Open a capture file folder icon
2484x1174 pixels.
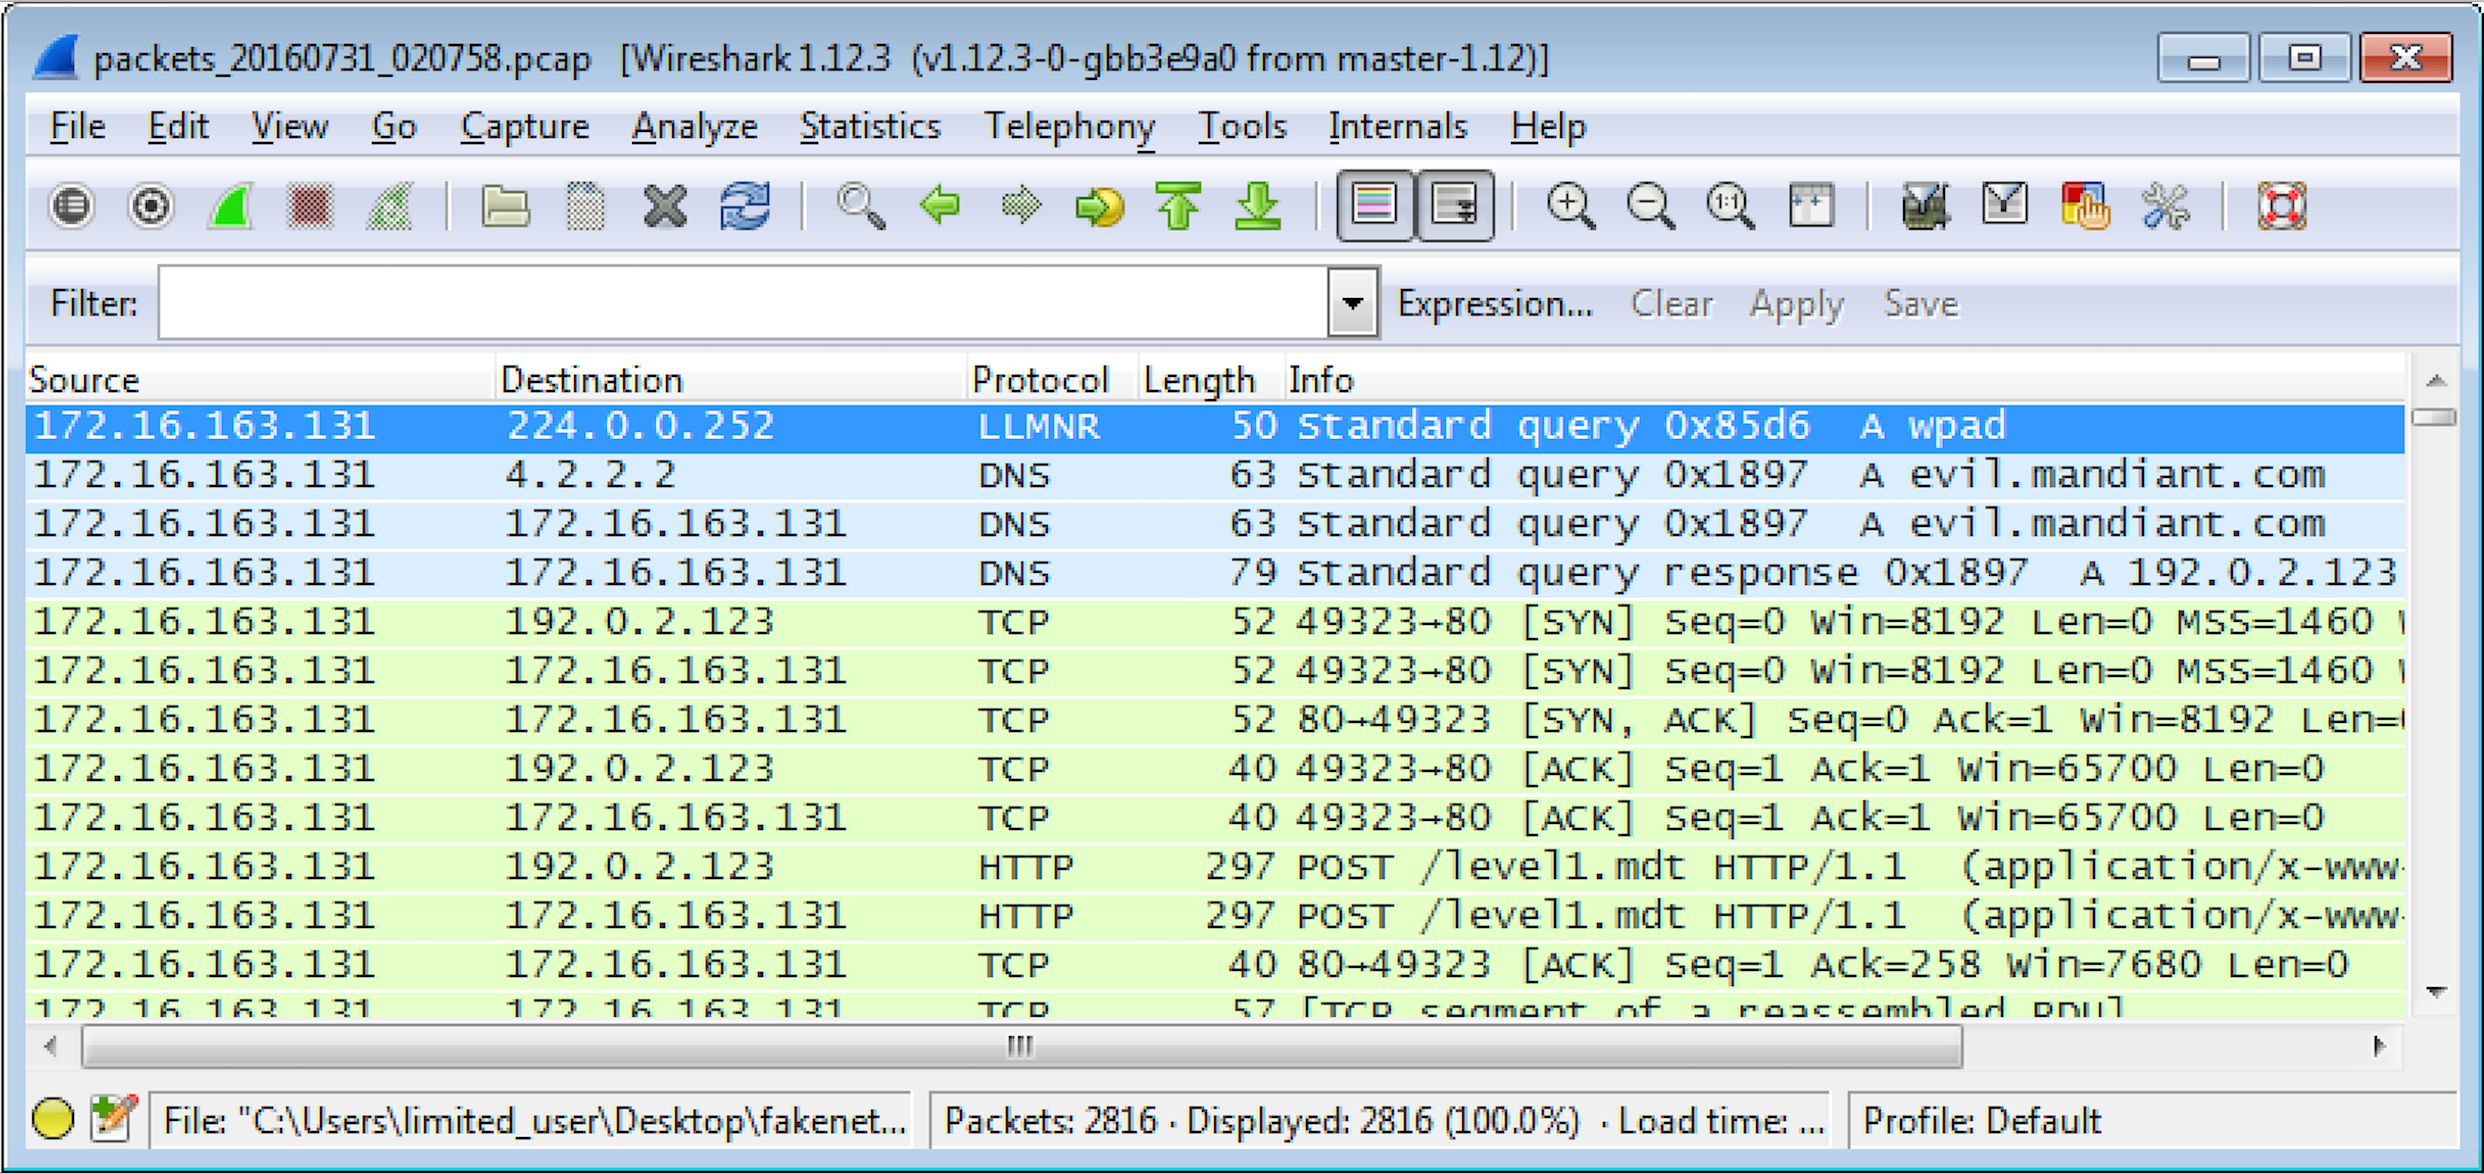505,206
